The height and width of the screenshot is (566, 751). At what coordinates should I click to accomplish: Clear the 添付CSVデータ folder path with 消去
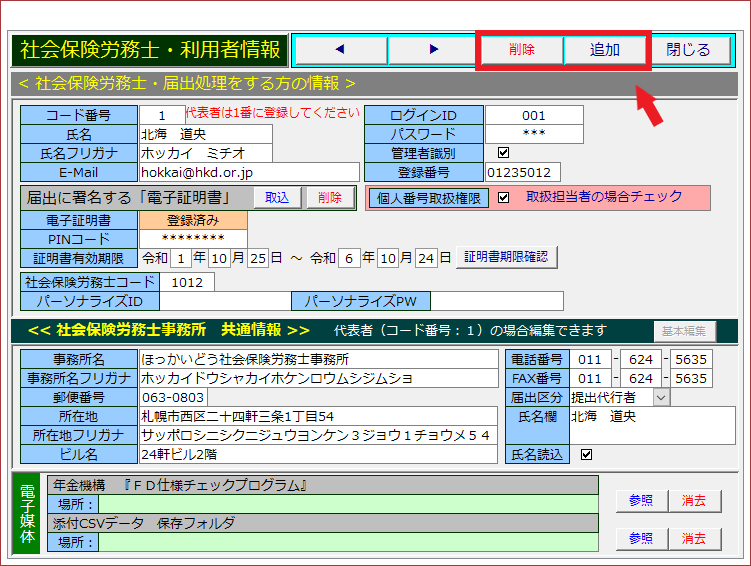(694, 538)
